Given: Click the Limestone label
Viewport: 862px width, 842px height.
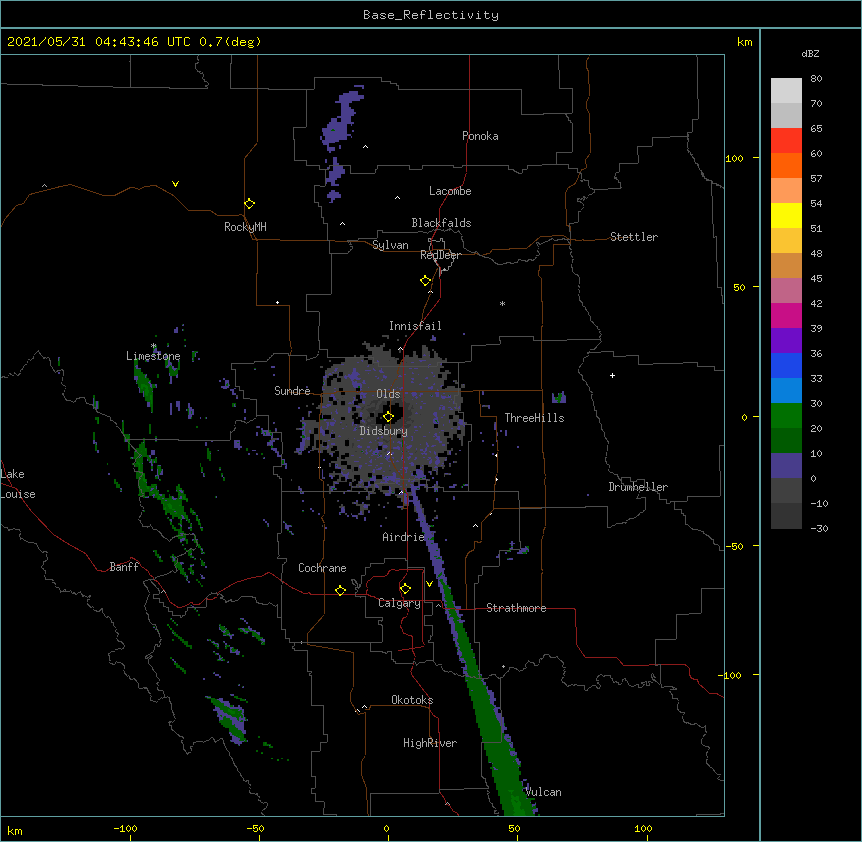Looking at the screenshot, I should pyautogui.click(x=153, y=356).
